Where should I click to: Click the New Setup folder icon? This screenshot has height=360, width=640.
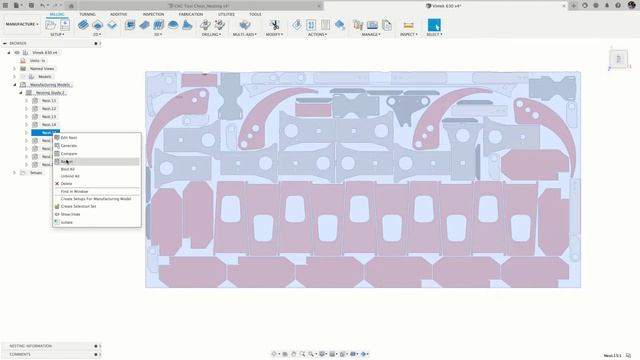pos(51,25)
